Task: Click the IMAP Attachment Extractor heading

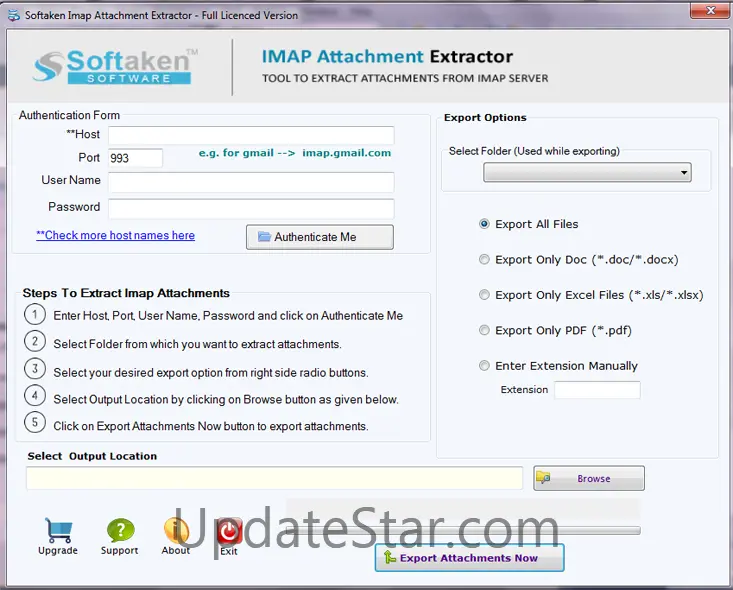Action: click(387, 57)
